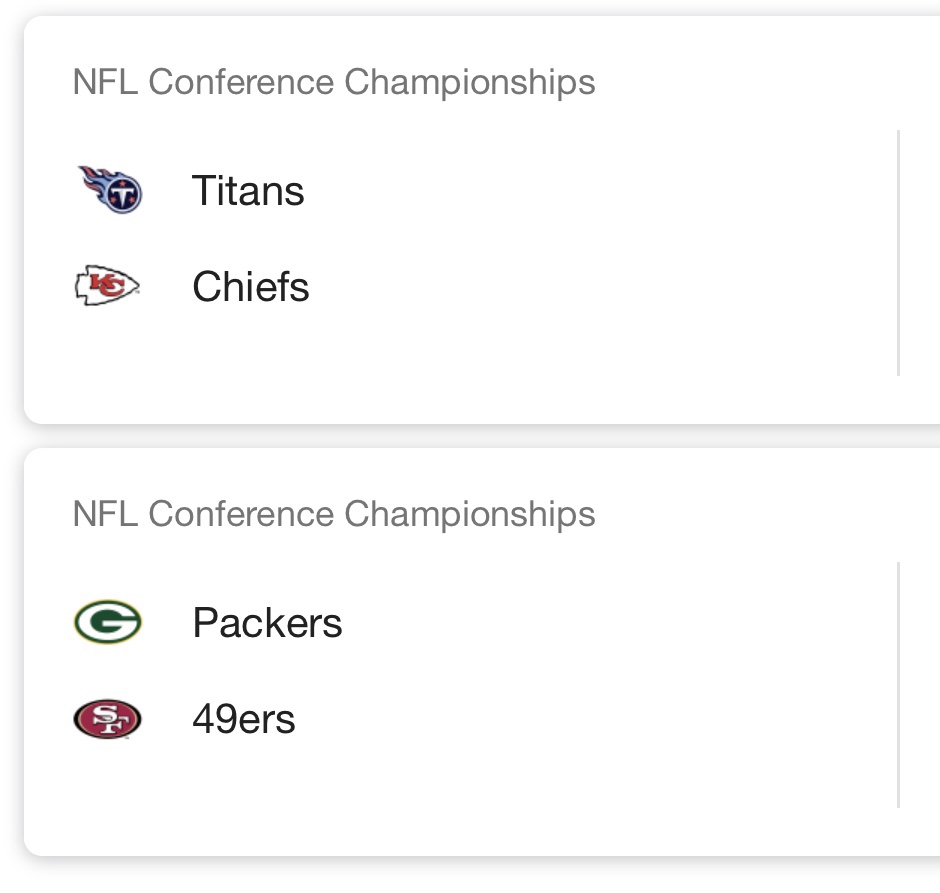Select the 49ers team name

coord(244,719)
